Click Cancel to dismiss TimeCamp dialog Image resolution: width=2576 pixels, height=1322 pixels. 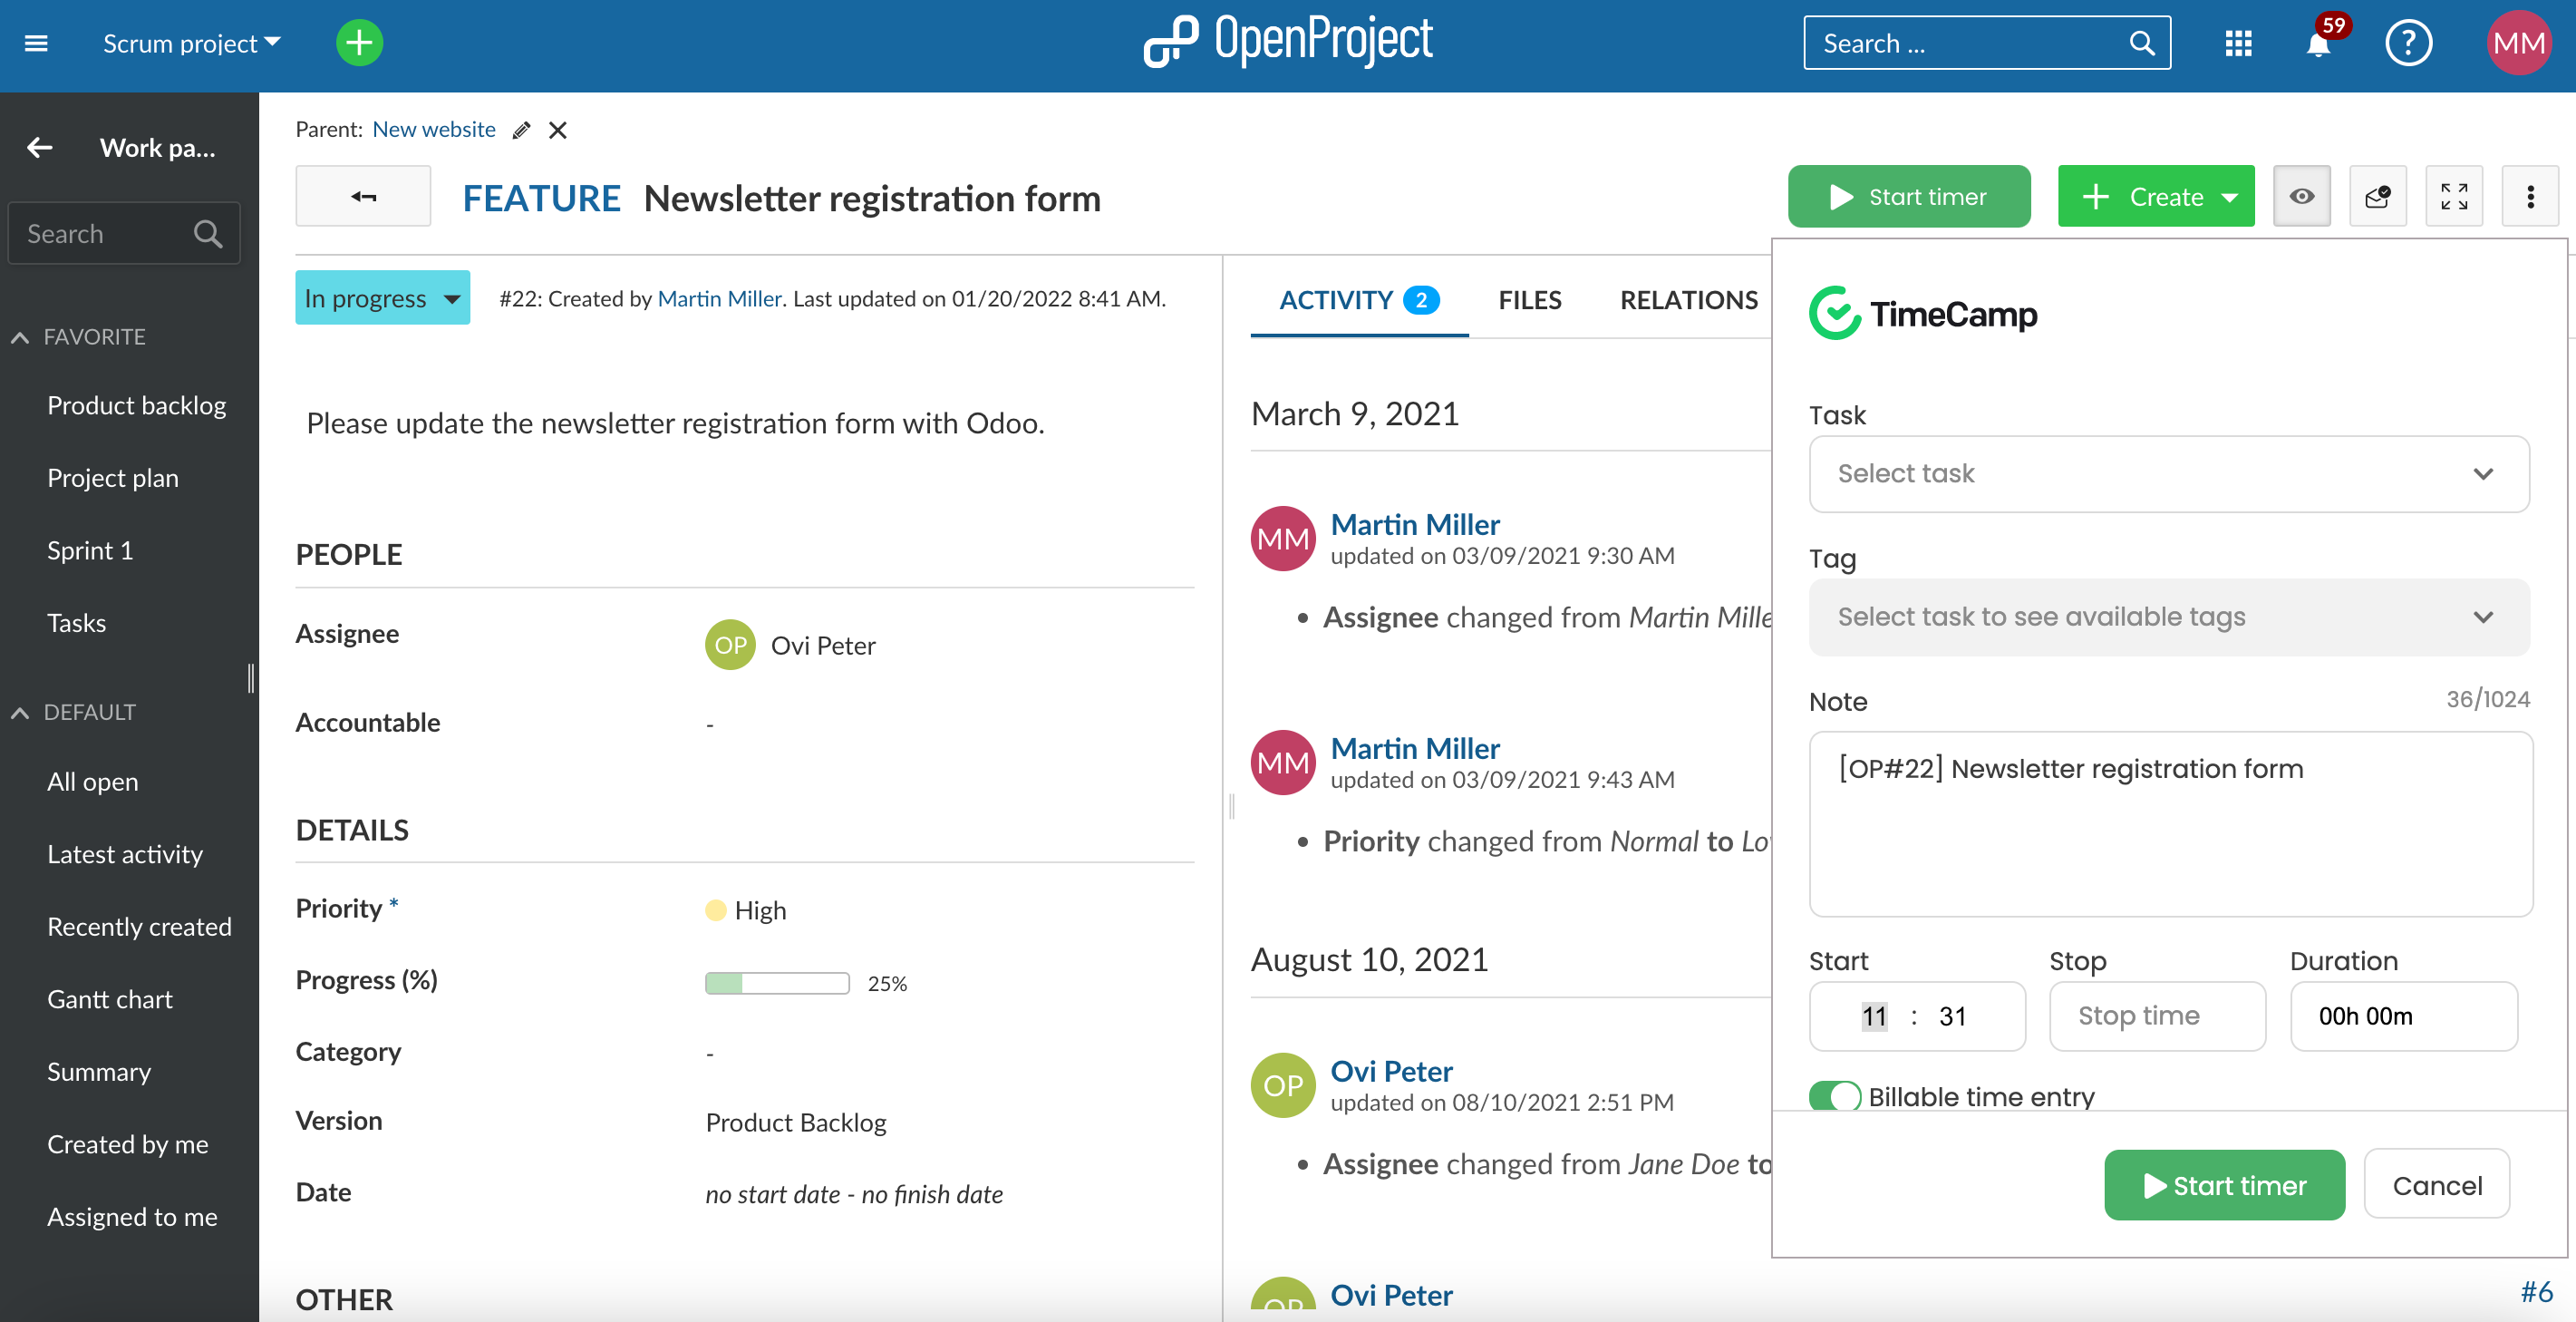2438,1185
